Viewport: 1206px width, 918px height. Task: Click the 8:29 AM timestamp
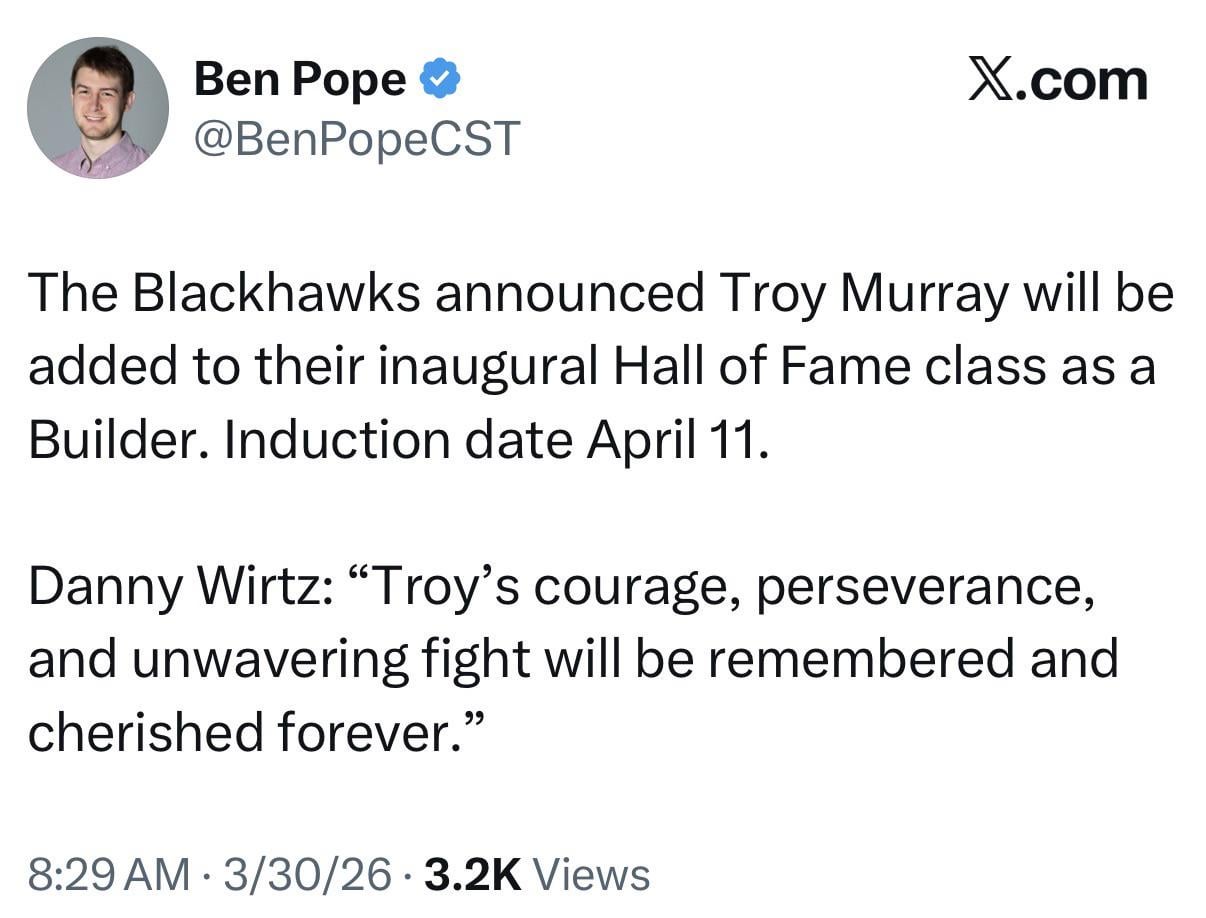pos(108,874)
